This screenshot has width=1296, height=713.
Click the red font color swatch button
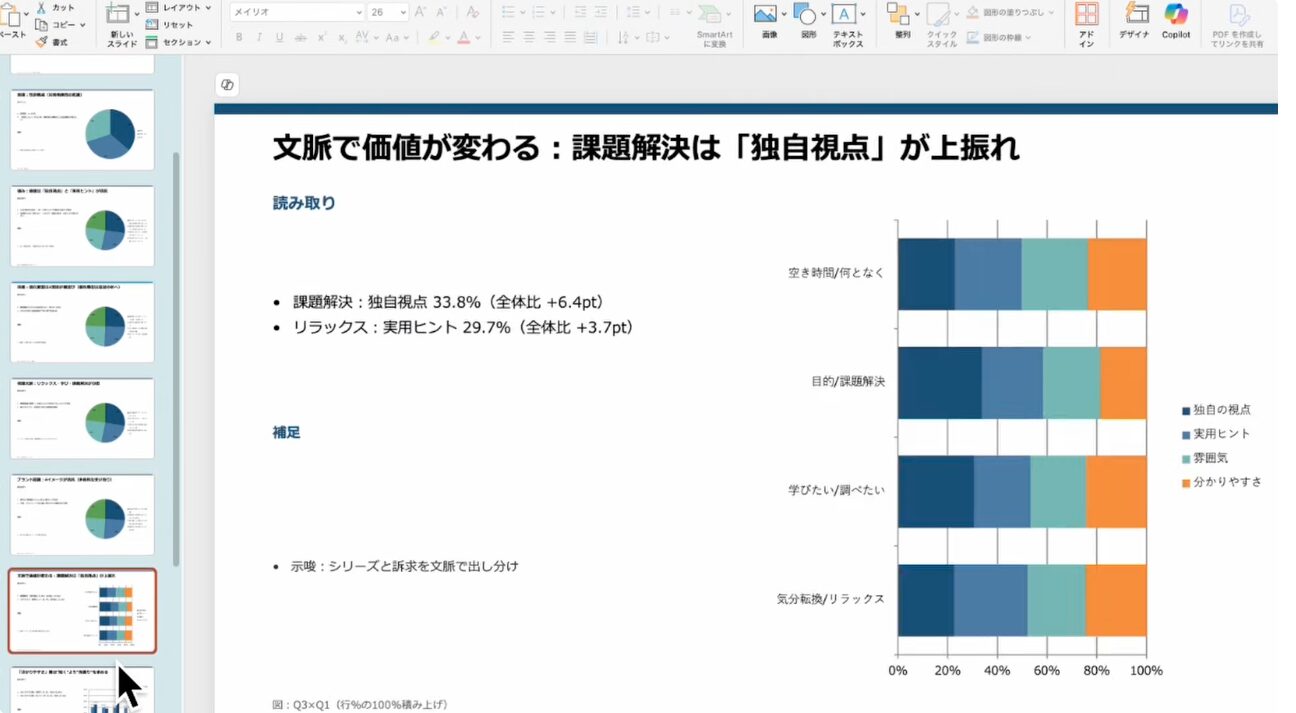[463, 37]
